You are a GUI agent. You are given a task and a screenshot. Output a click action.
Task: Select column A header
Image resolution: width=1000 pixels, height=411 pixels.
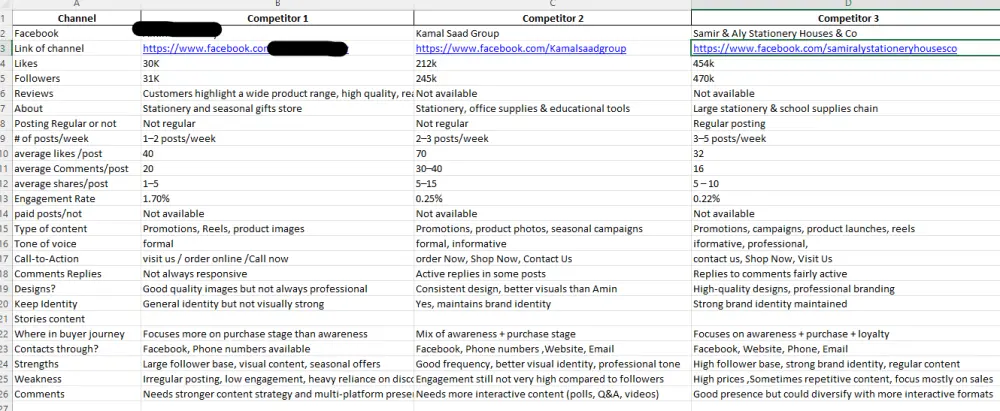click(76, 4)
